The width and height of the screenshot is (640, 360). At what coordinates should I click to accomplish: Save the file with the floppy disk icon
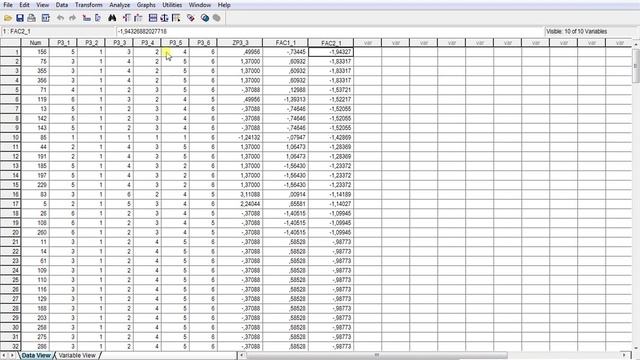[20, 18]
